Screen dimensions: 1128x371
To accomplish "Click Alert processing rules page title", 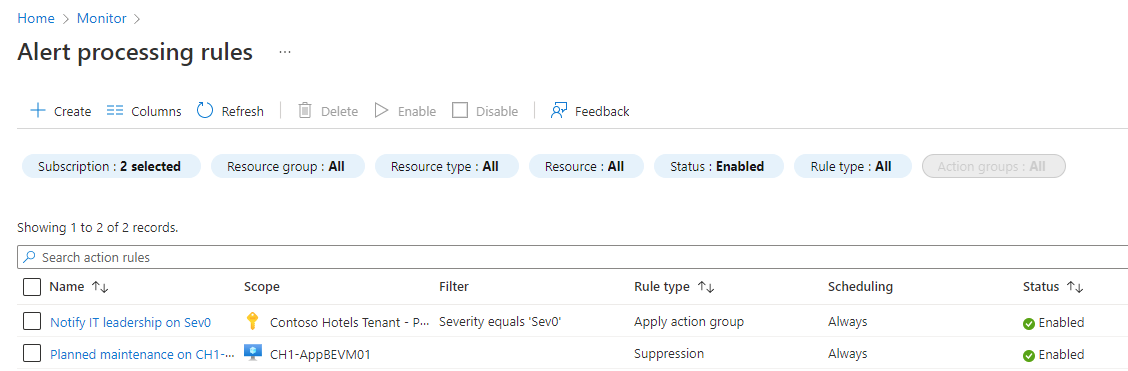I will [x=135, y=52].
